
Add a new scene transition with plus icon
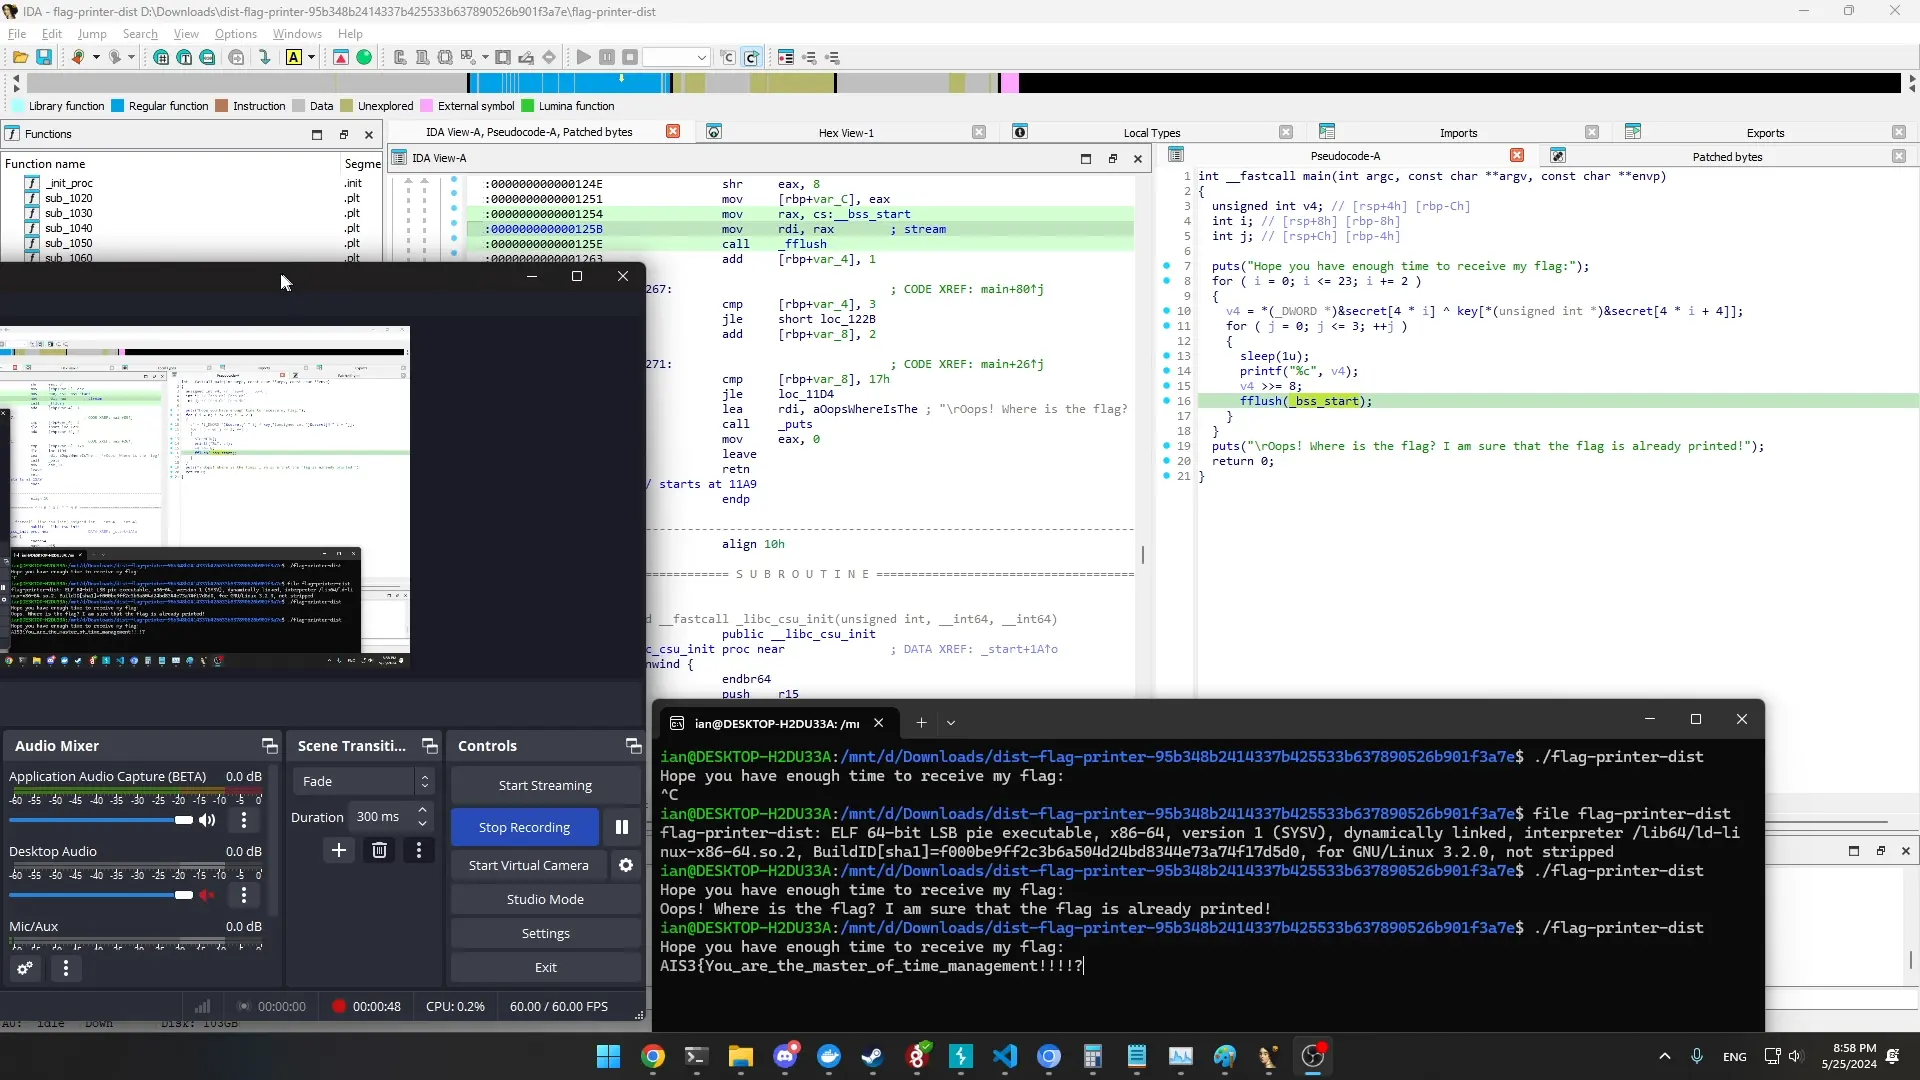click(339, 850)
